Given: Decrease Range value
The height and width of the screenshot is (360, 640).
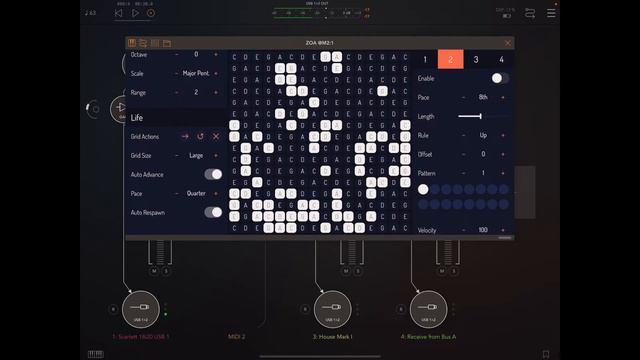Looking at the screenshot, I should [177, 93].
